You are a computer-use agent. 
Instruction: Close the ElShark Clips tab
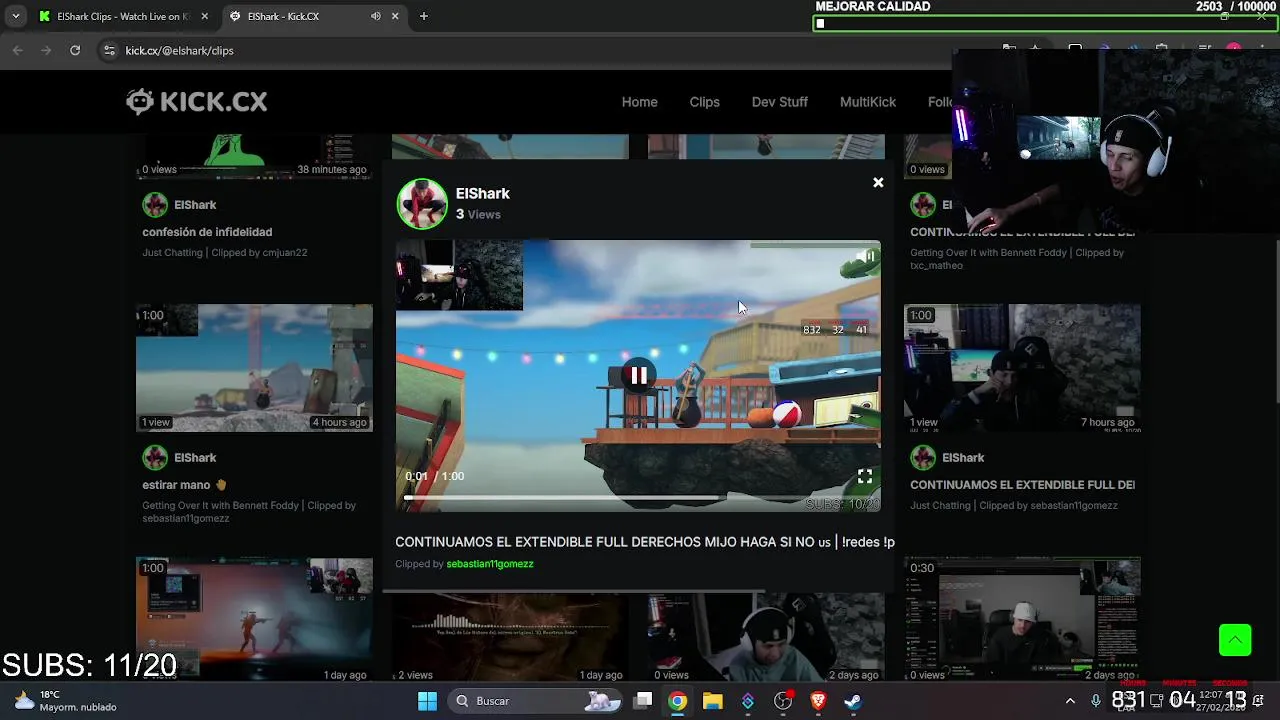tap(205, 16)
